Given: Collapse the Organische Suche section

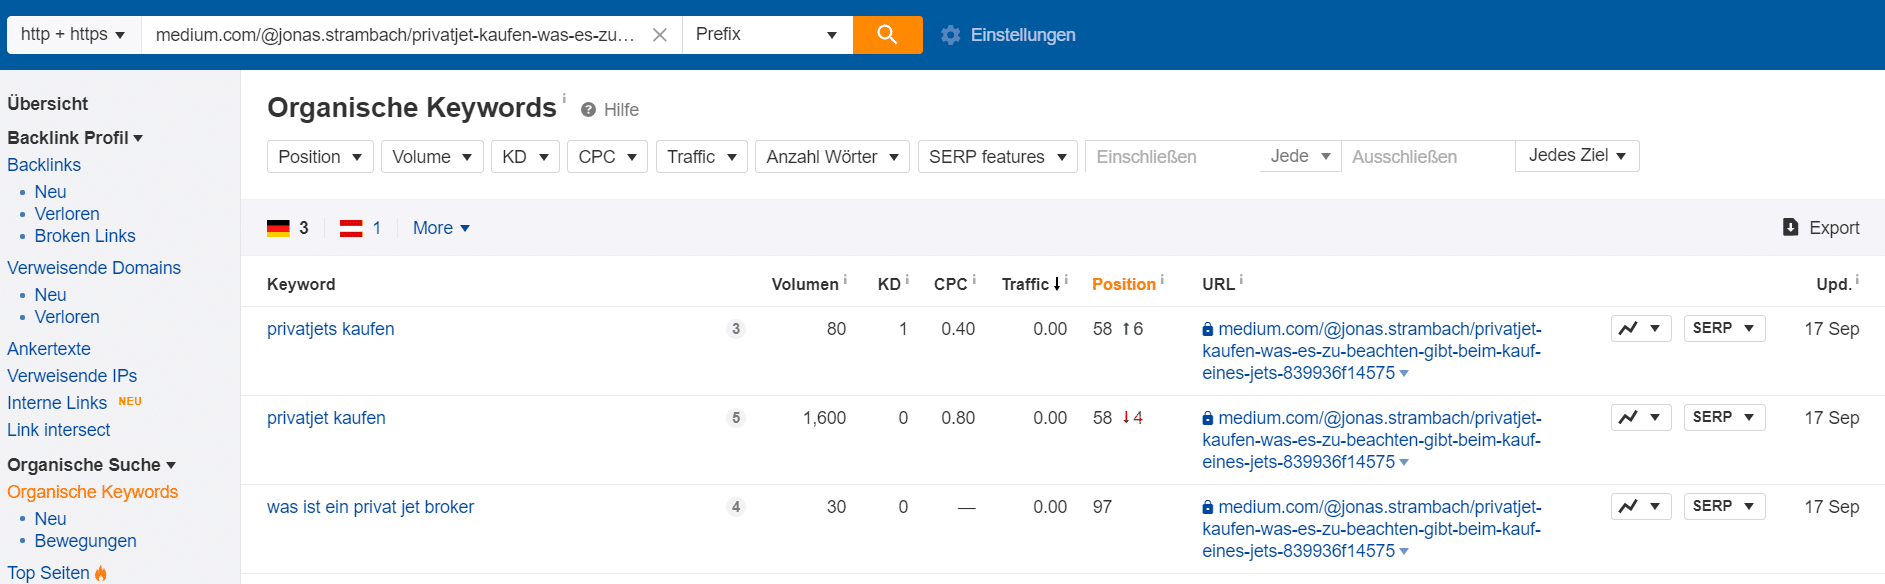Looking at the screenshot, I should coord(91,465).
